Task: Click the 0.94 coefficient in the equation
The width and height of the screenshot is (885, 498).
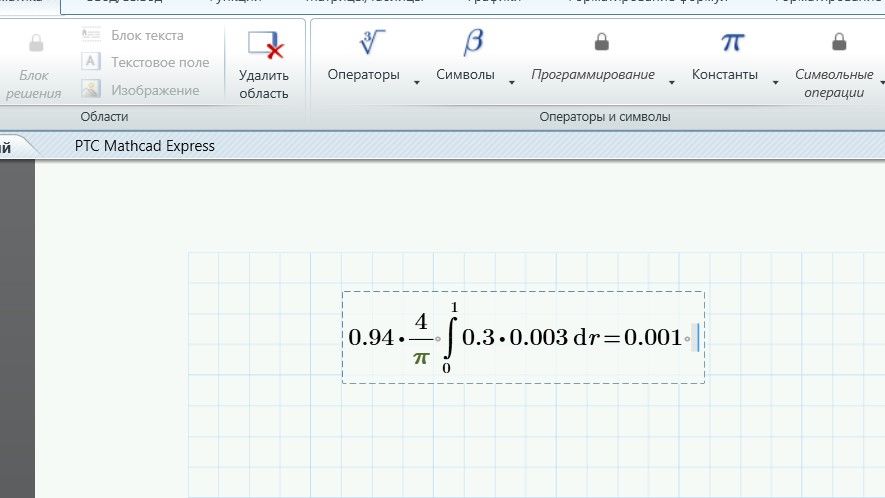Action: click(370, 337)
